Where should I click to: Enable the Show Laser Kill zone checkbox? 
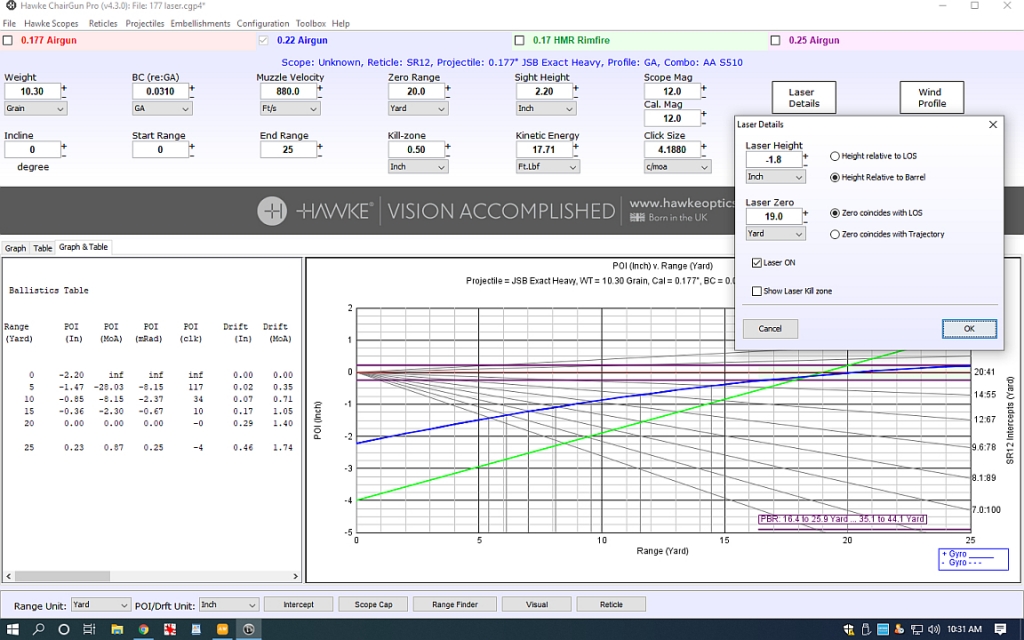click(x=757, y=291)
